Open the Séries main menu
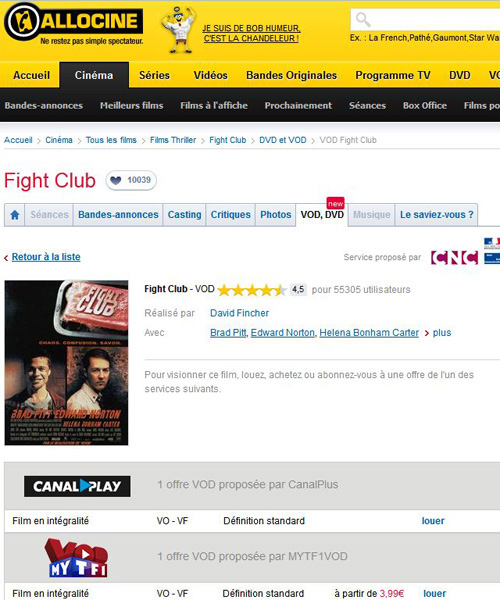This screenshot has width=500, height=610. pos(154,75)
